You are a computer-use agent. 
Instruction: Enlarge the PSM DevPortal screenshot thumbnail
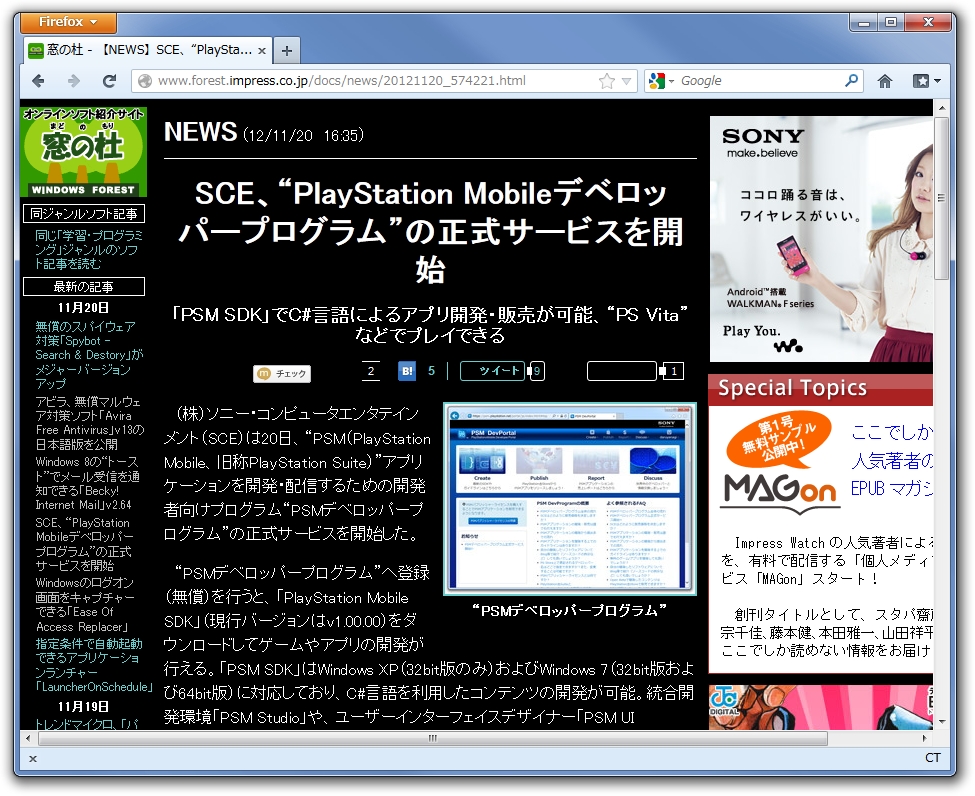(x=570, y=499)
